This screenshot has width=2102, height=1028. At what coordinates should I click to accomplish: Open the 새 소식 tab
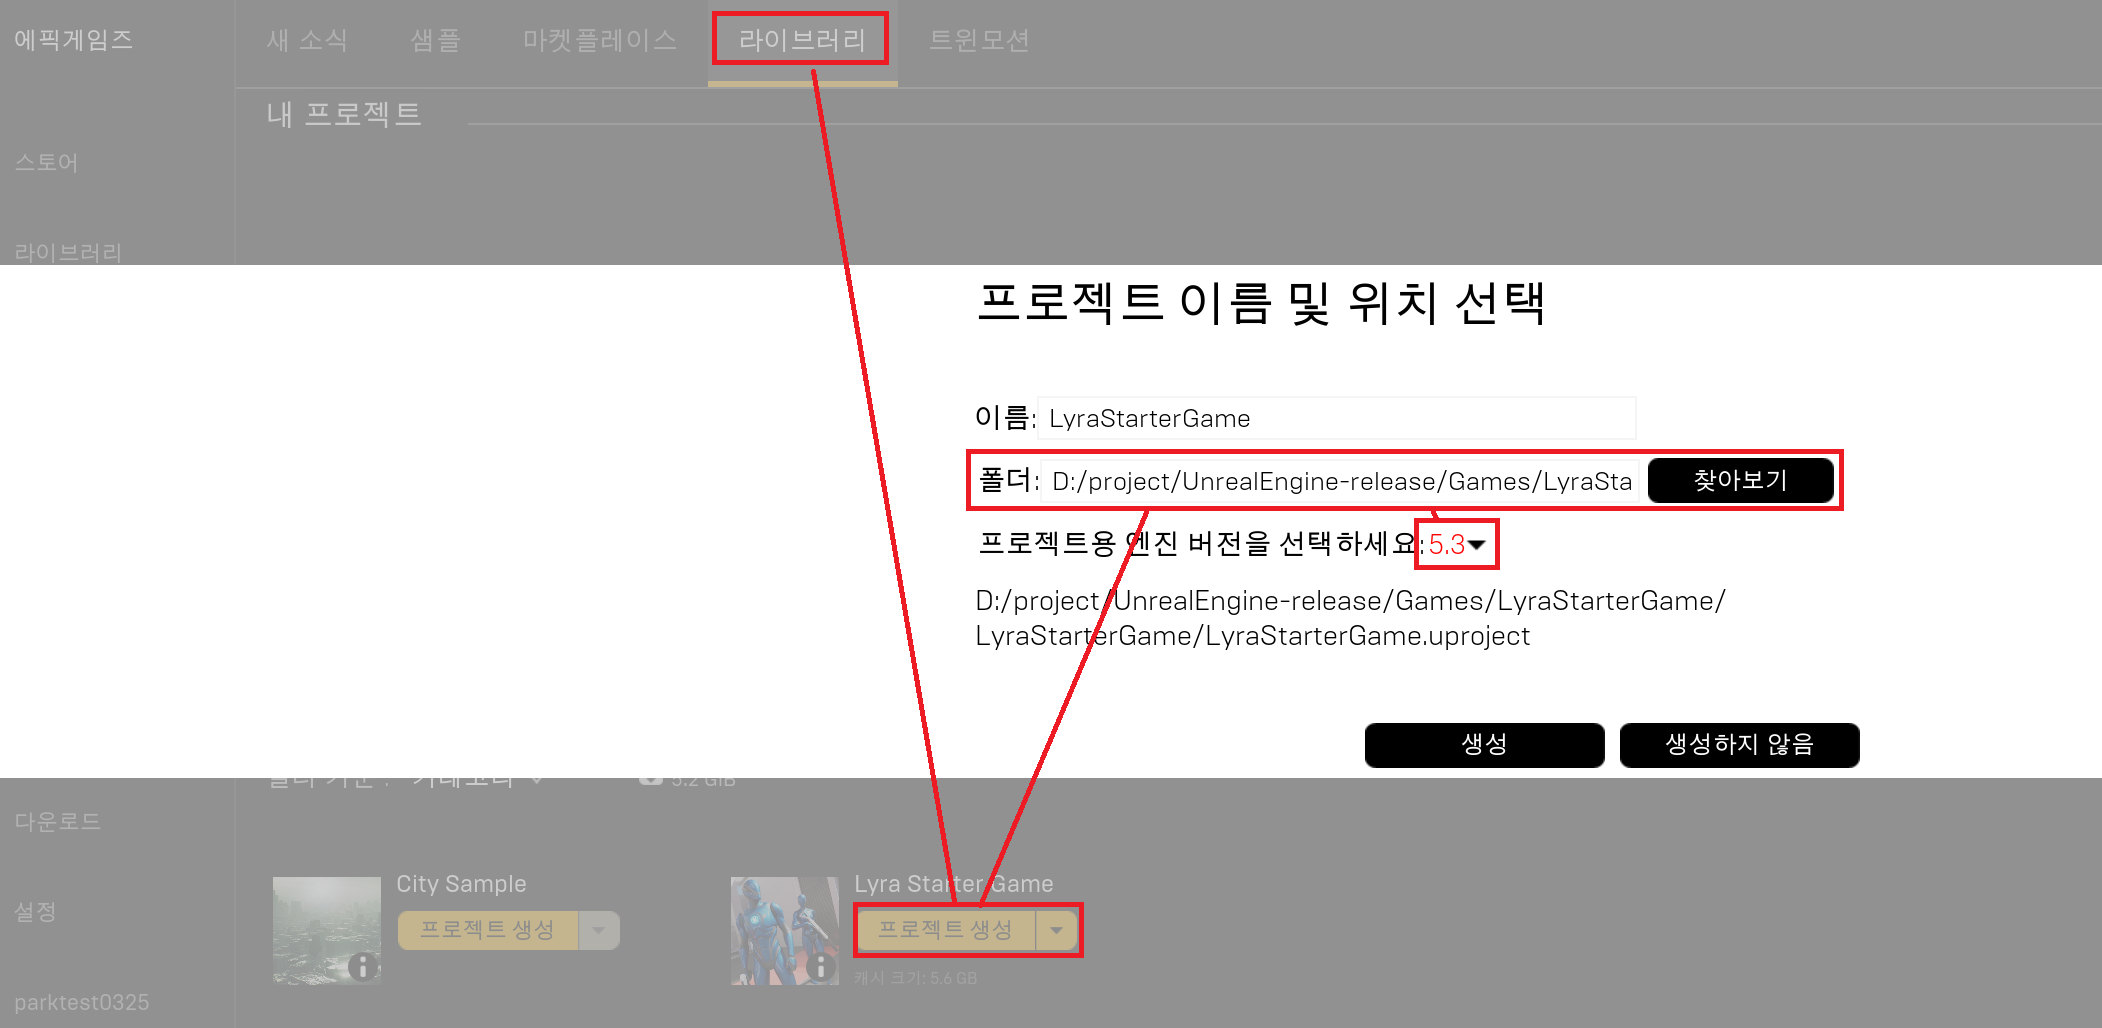pos(307,40)
